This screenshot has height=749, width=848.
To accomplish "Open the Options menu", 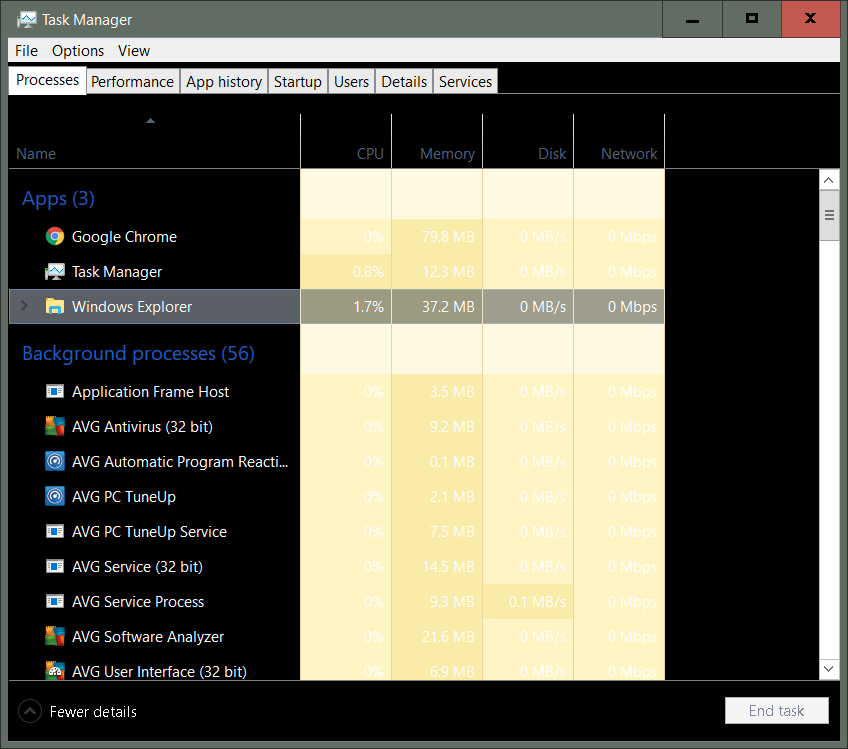I will click(78, 51).
